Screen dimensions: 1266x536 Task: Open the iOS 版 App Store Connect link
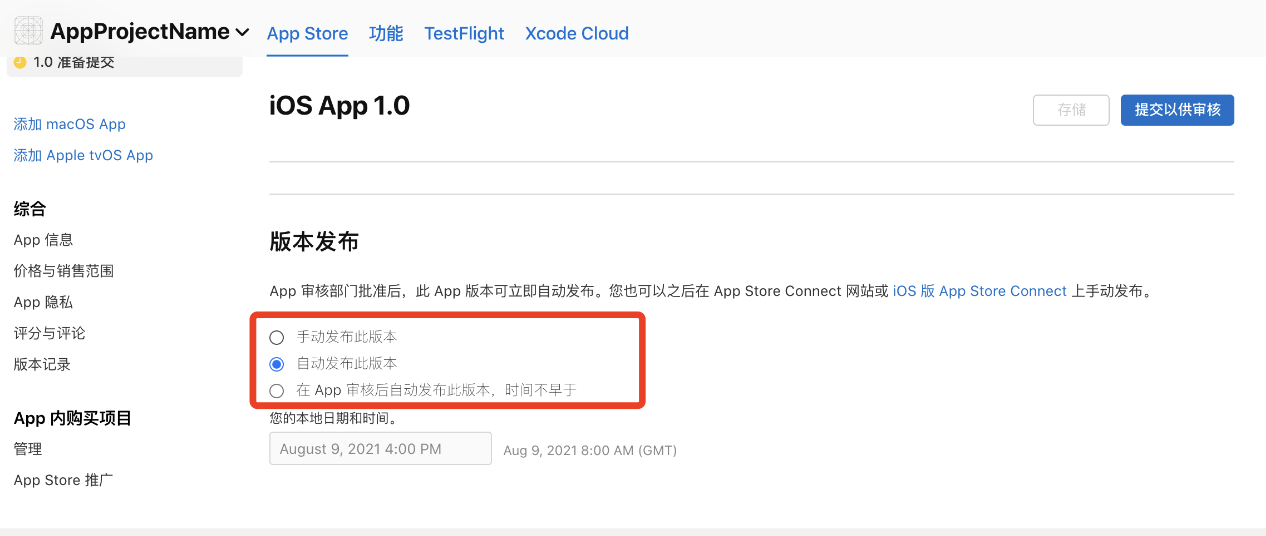click(x=980, y=291)
